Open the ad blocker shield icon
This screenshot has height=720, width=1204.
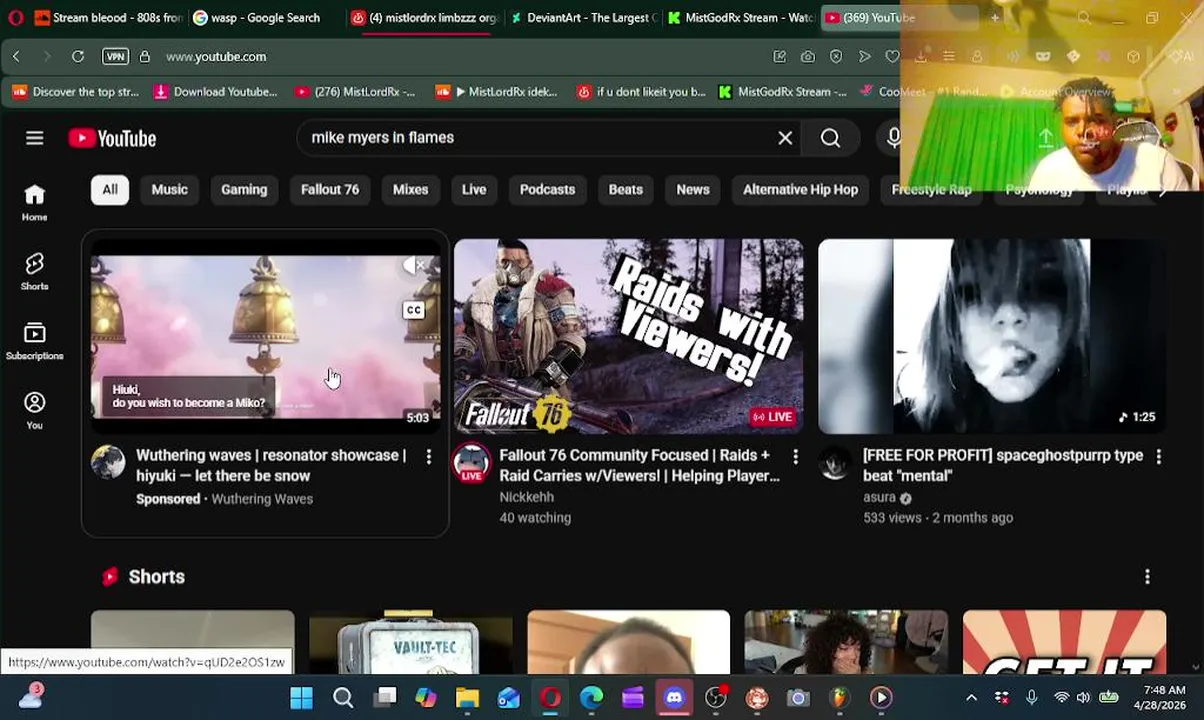836,57
